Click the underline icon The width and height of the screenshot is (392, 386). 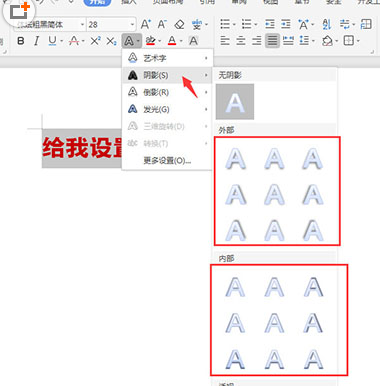coord(52,41)
